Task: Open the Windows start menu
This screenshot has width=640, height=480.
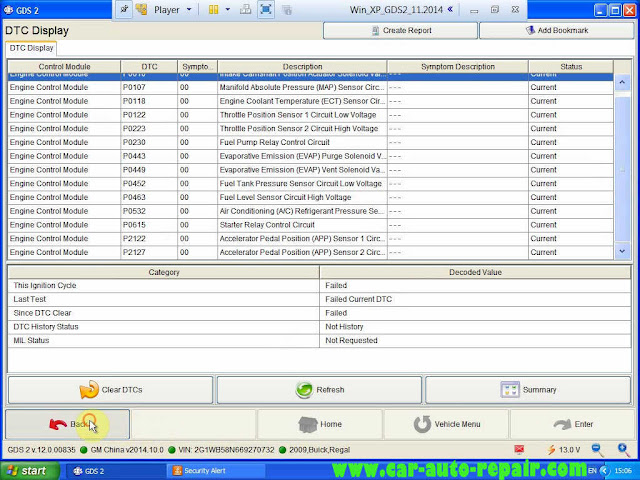Action: click(x=29, y=471)
